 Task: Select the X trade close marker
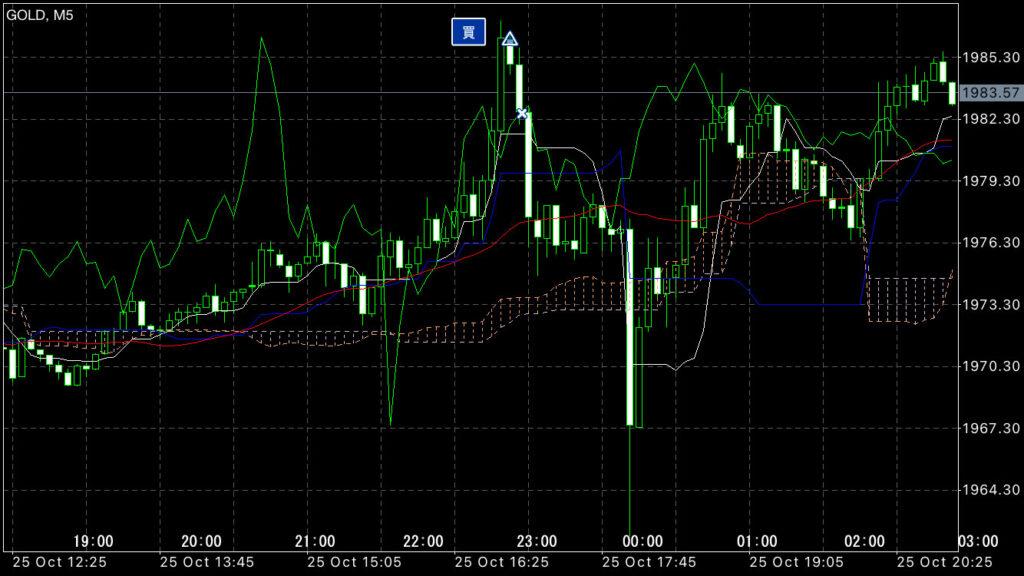pos(522,114)
